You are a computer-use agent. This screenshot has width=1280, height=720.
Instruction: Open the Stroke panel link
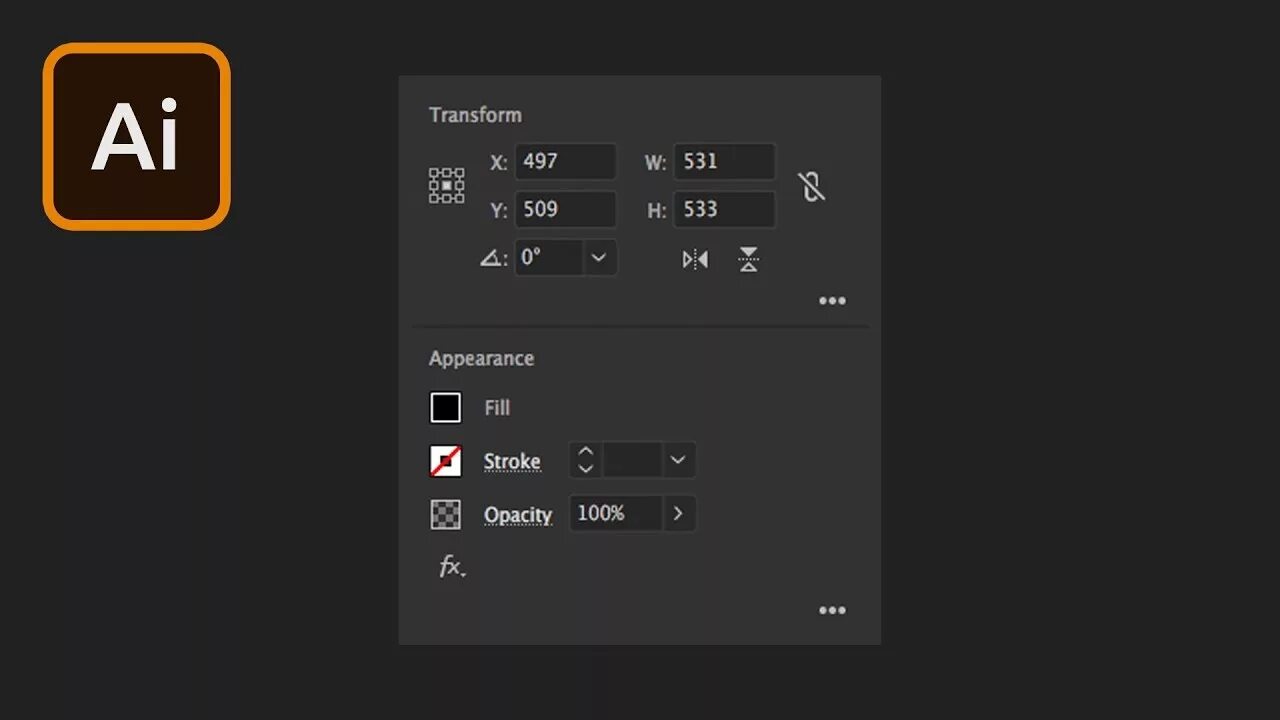[512, 461]
